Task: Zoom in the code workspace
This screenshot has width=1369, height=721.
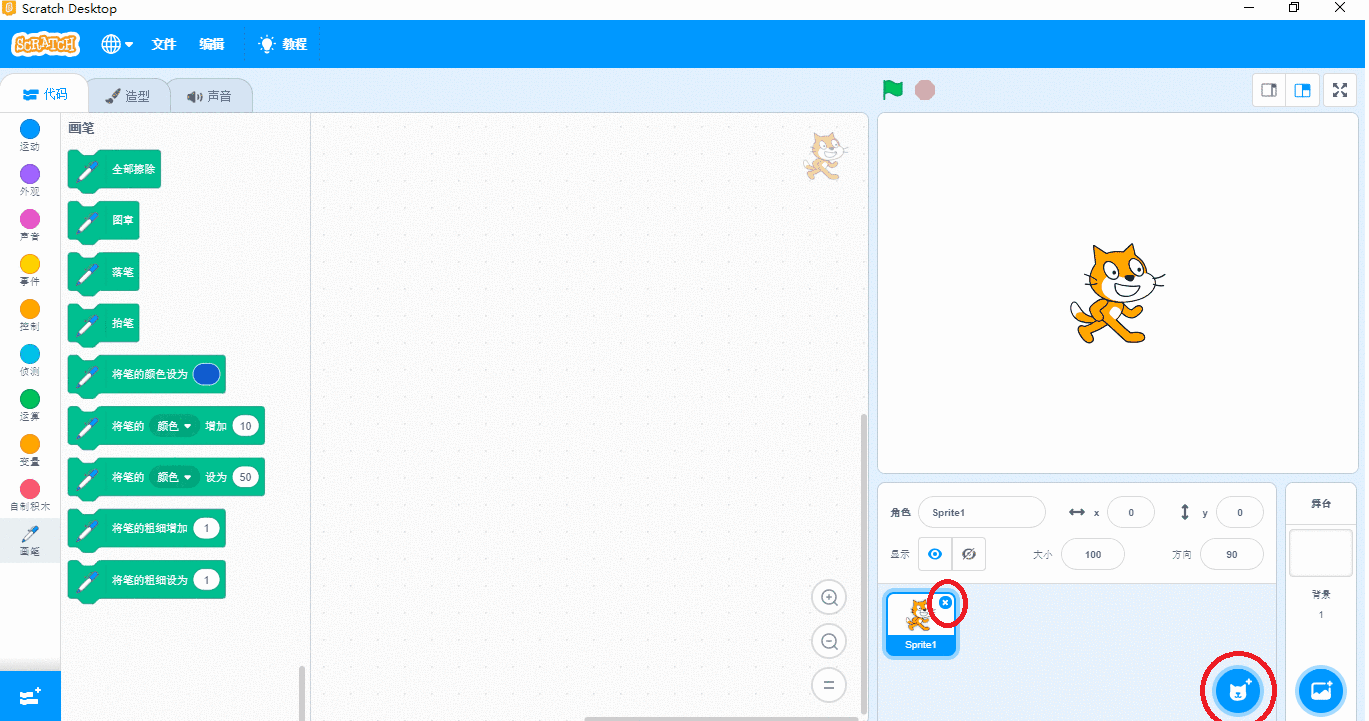Action: [829, 598]
